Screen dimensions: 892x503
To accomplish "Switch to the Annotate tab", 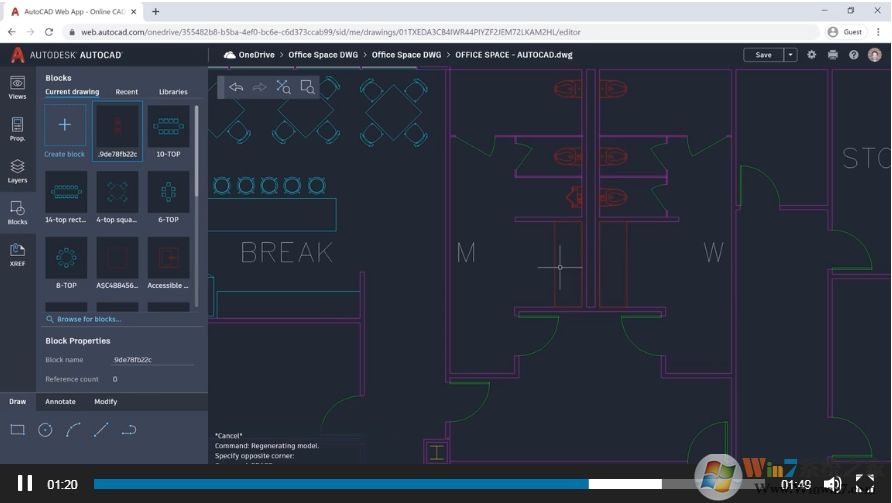I will coord(60,402).
